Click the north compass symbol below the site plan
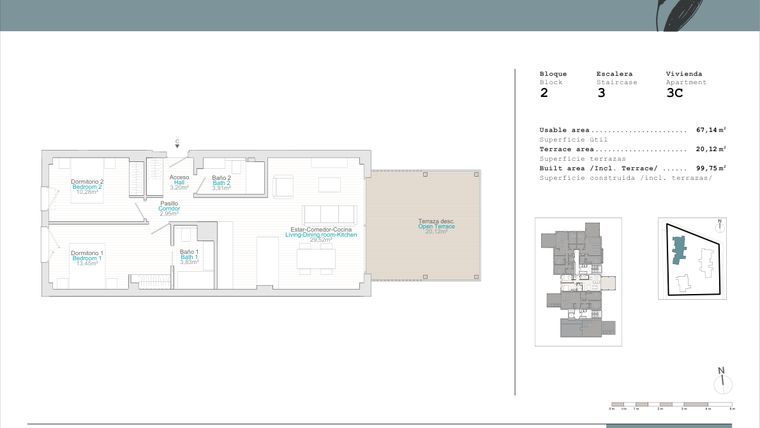 pos(723,380)
